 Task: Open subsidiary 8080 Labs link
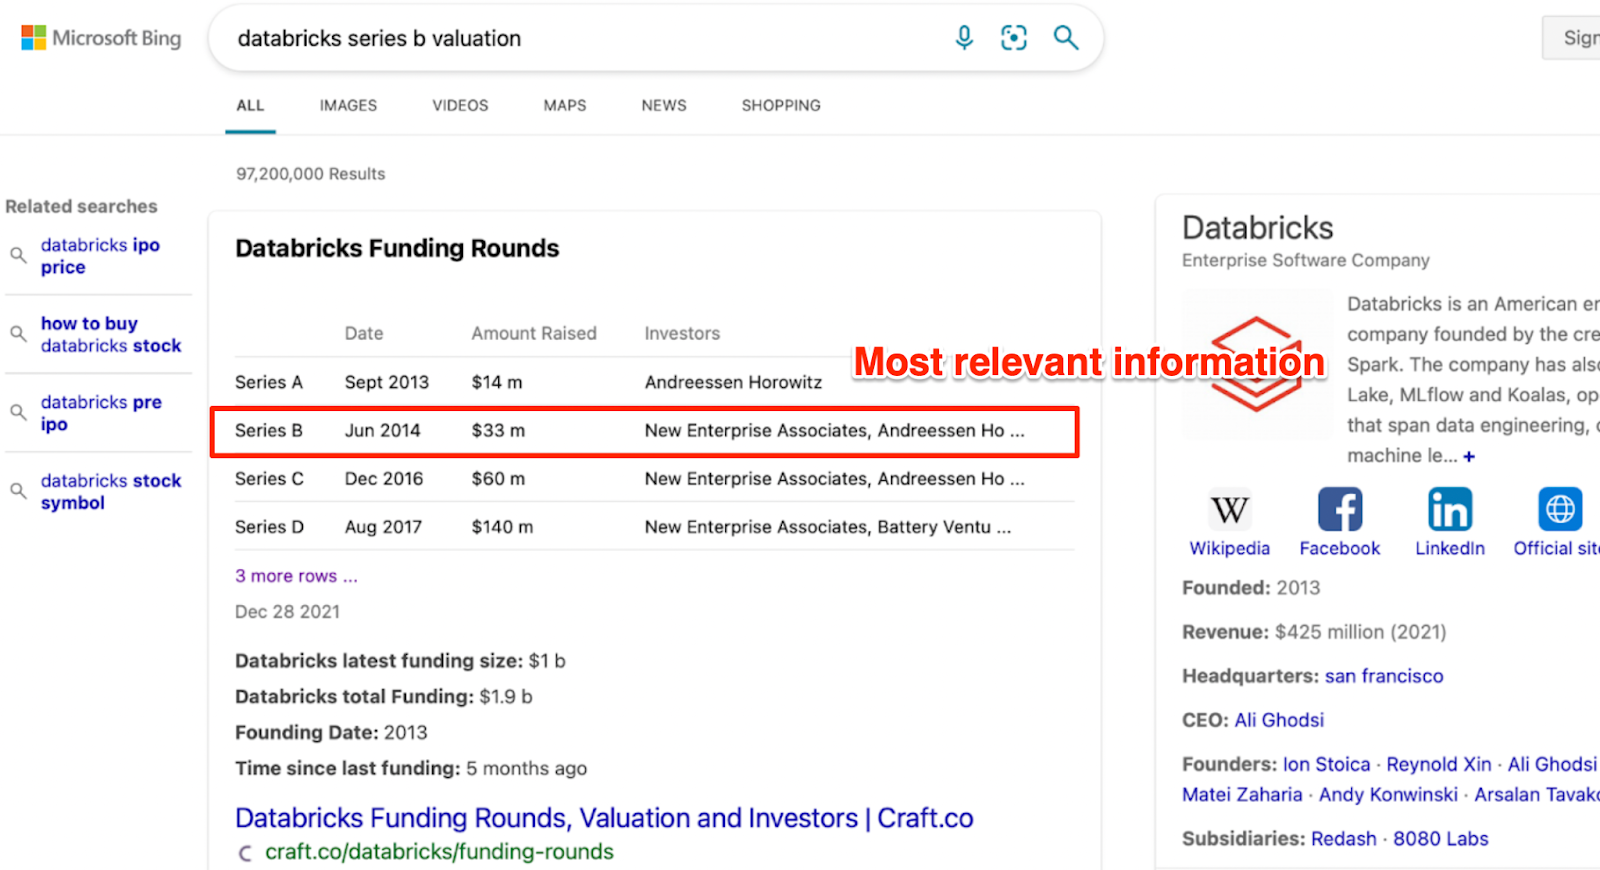pos(1441,839)
